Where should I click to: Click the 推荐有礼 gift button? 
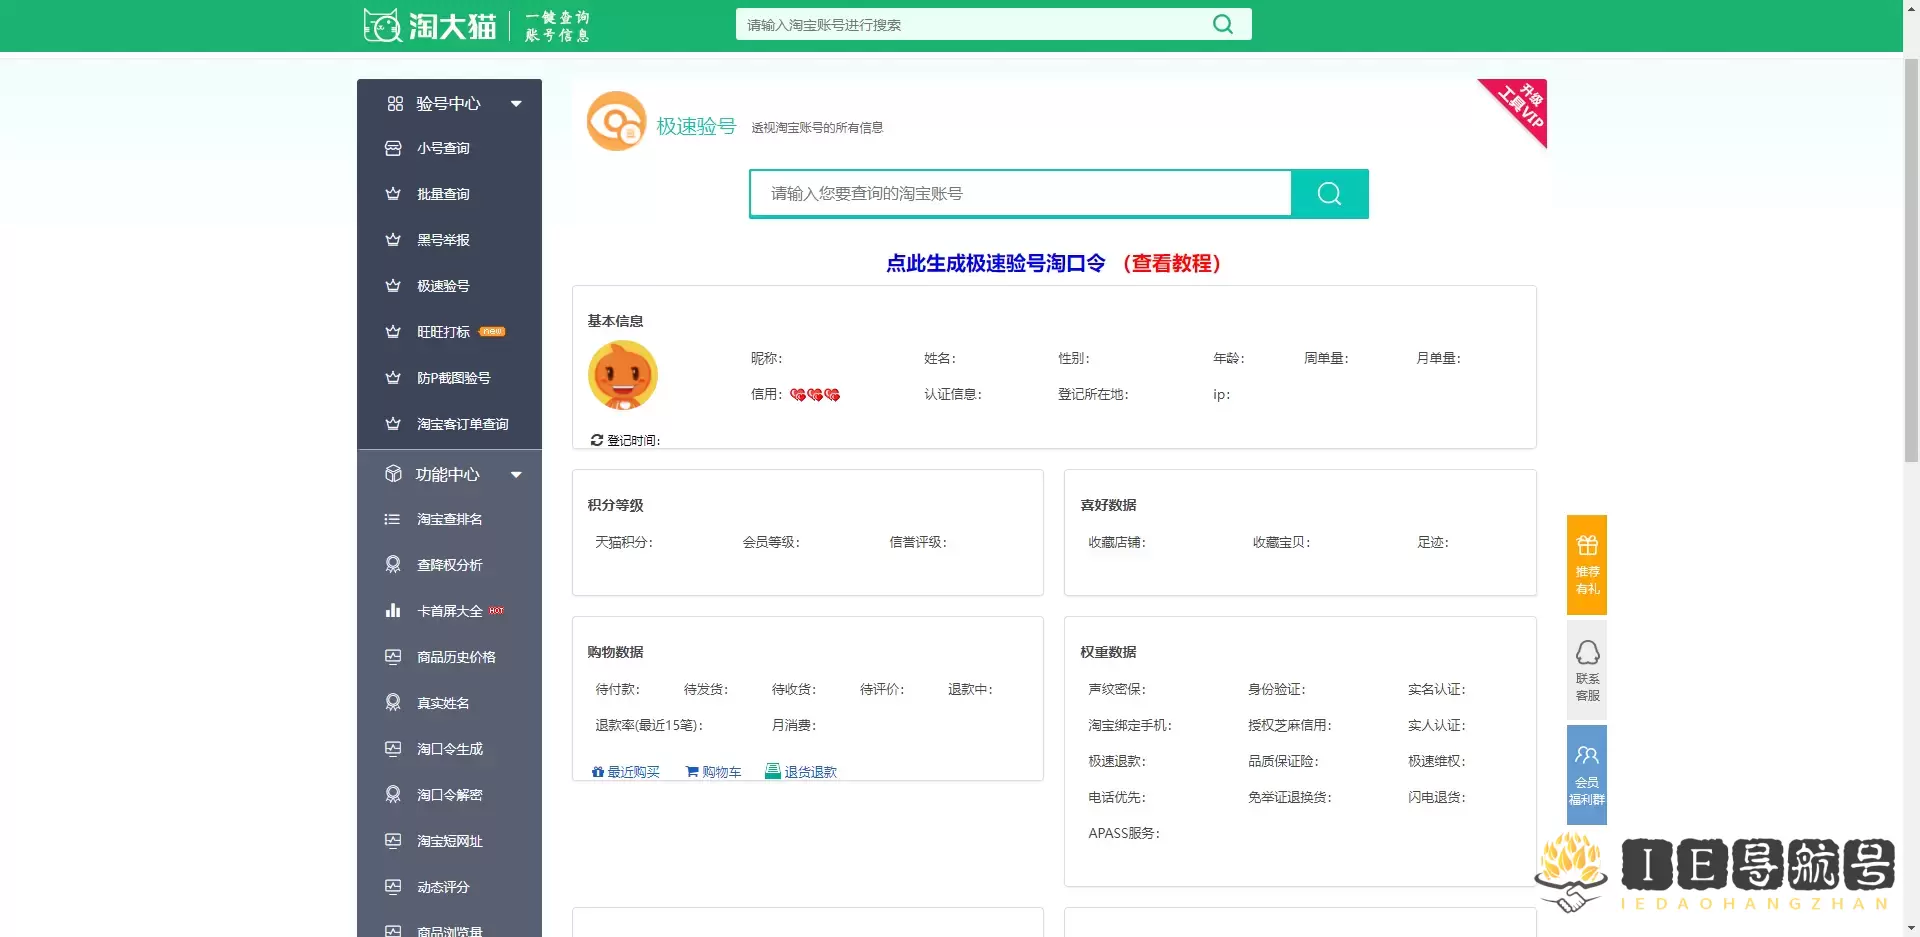(1587, 565)
